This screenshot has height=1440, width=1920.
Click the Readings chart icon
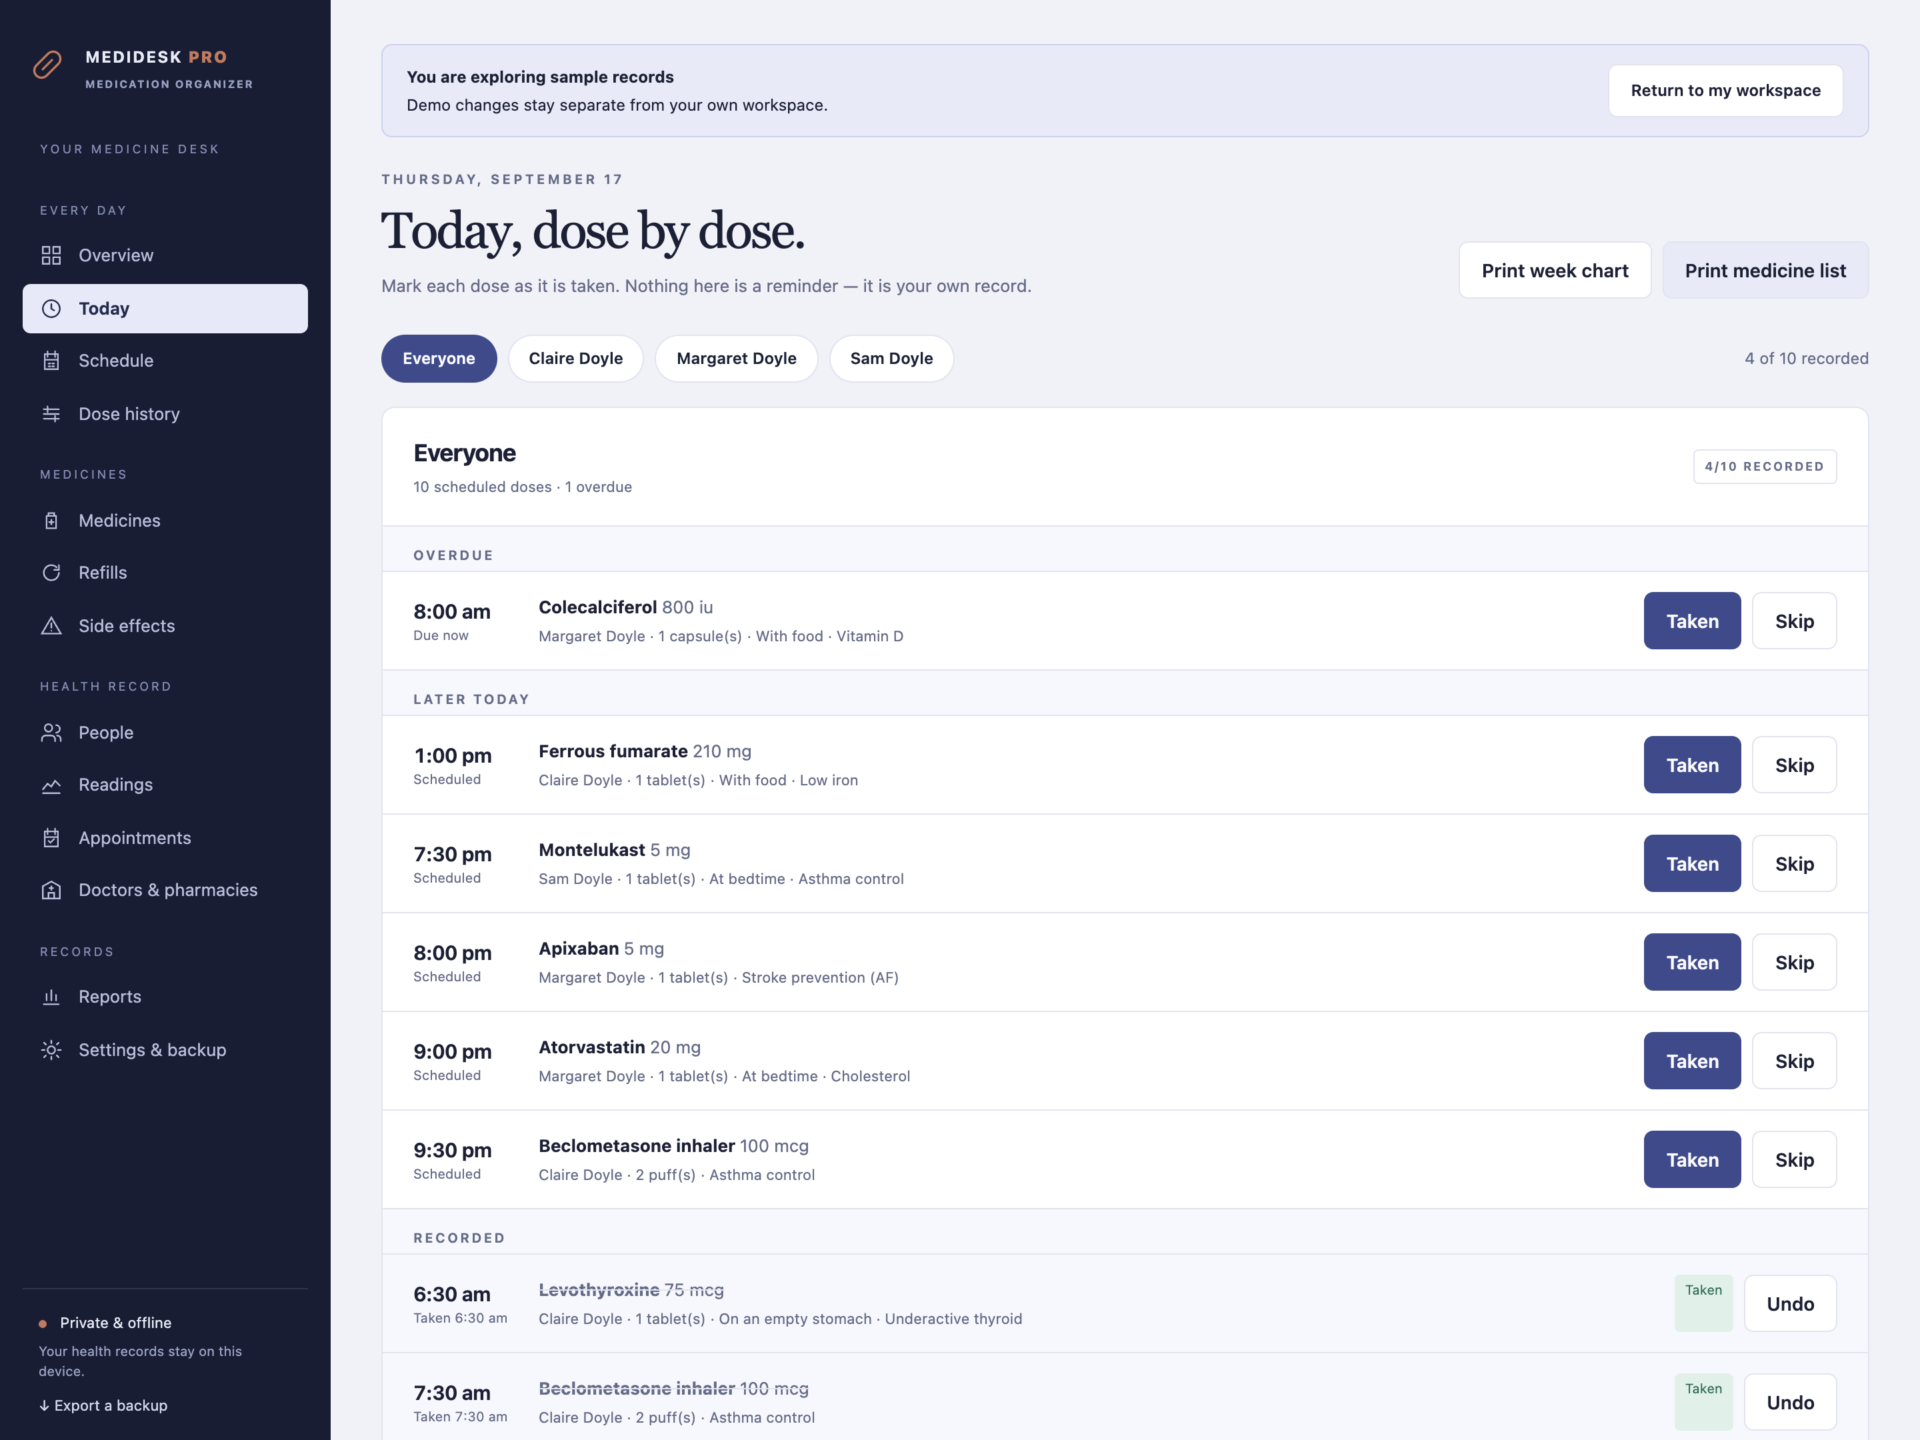51,785
